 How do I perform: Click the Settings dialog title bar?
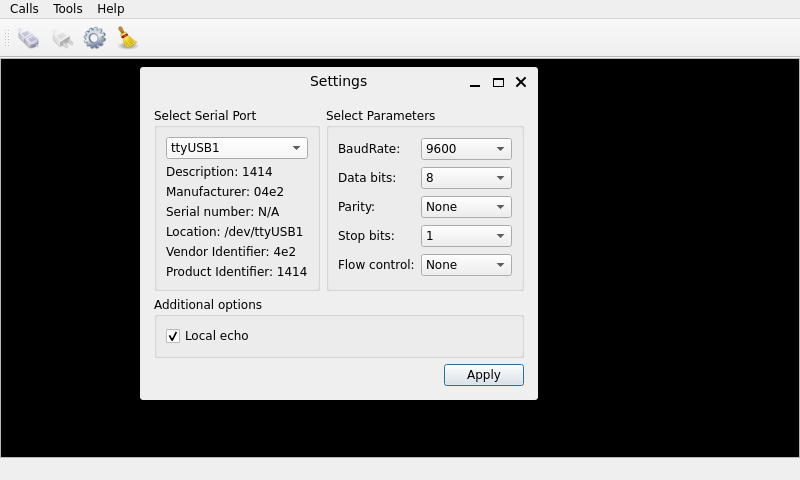tap(338, 82)
